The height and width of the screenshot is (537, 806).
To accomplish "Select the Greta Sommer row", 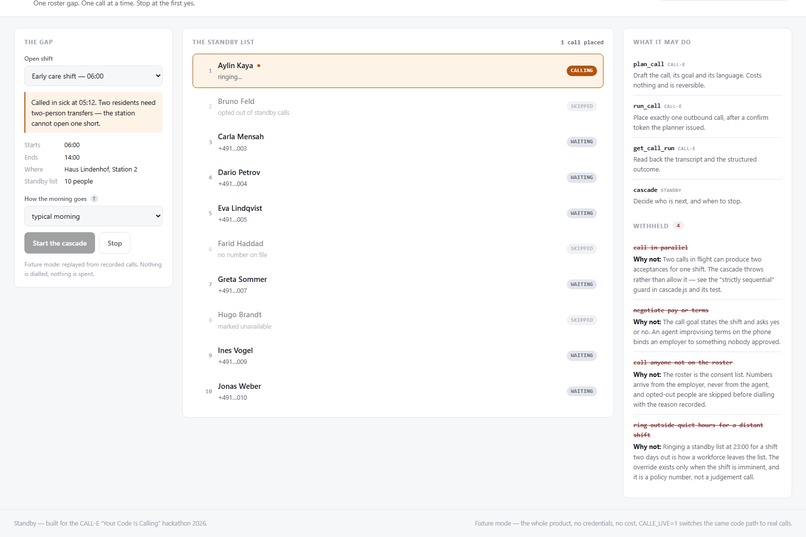I will [398, 285].
